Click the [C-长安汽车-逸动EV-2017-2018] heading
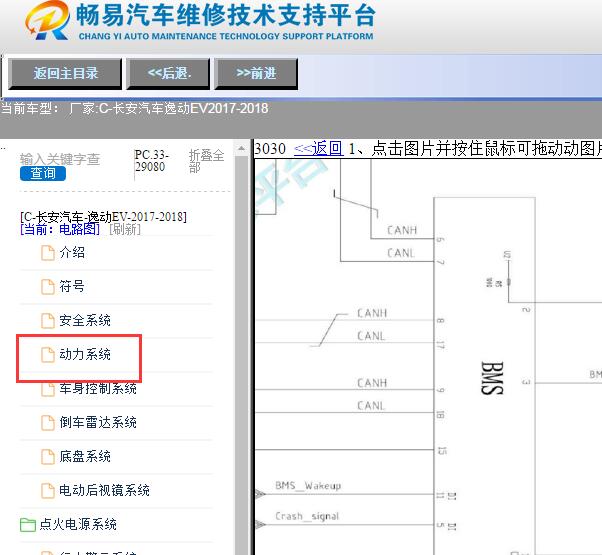The image size is (602, 555). point(103,217)
